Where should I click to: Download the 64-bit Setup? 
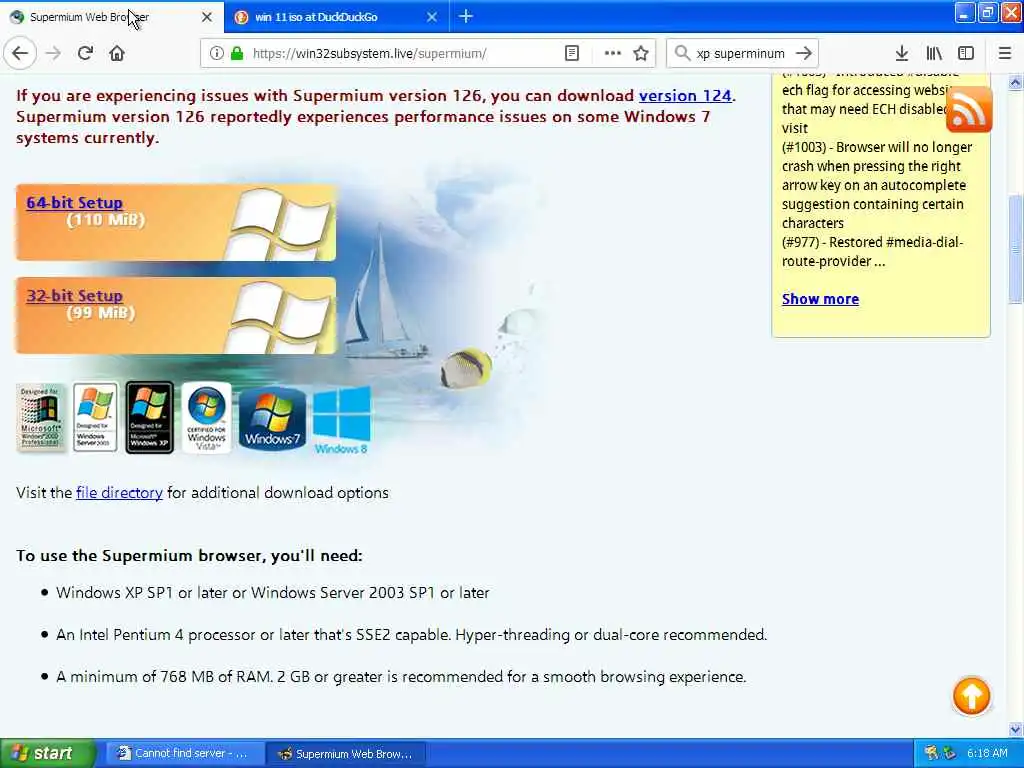74,203
